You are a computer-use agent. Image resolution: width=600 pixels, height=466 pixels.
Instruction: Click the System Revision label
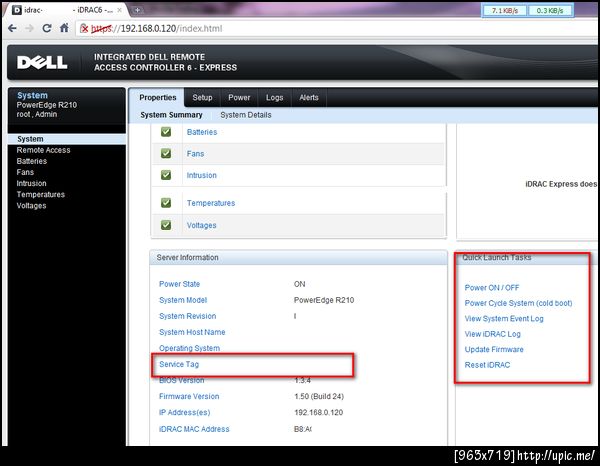[x=188, y=316]
